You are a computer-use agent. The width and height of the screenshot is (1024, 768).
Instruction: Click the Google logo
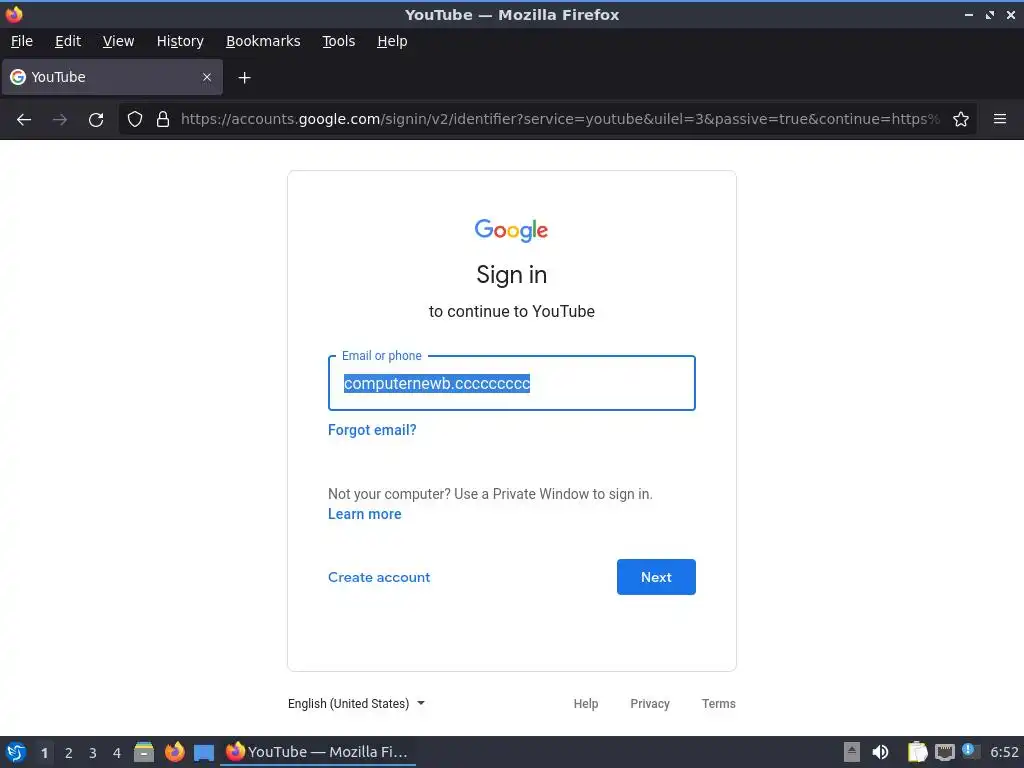click(511, 230)
